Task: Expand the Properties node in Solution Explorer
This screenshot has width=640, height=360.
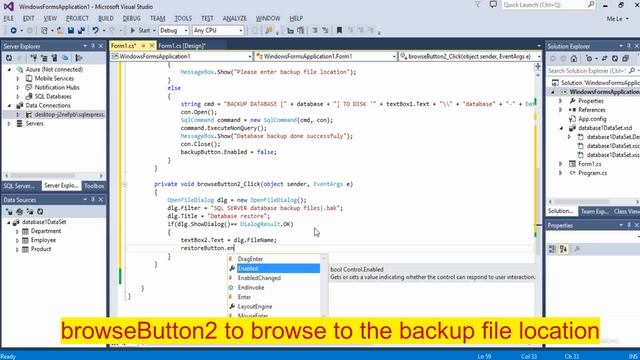Action: [561, 101]
